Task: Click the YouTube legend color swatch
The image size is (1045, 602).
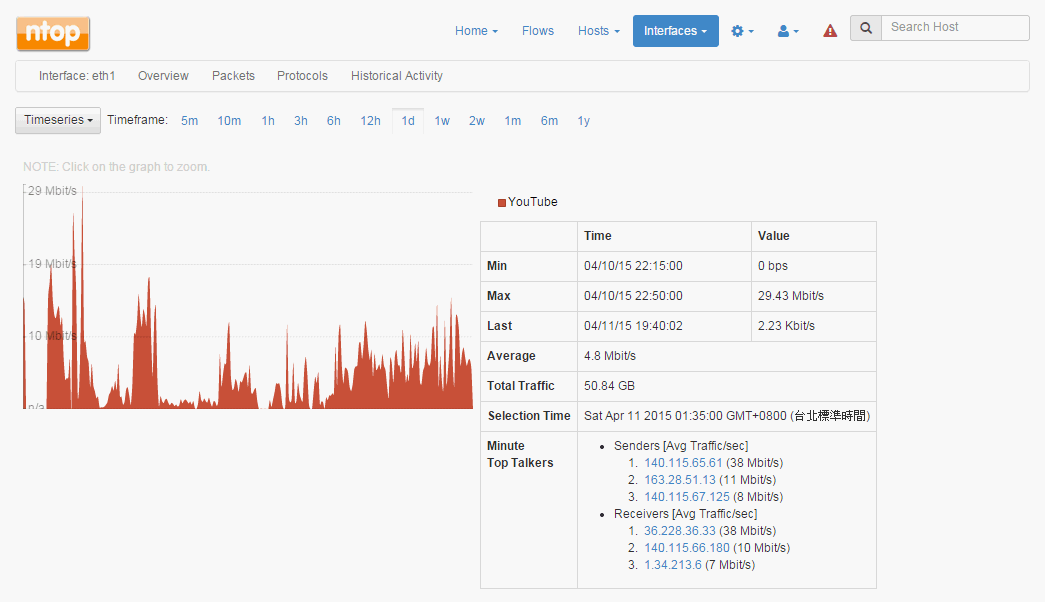Action: point(502,203)
